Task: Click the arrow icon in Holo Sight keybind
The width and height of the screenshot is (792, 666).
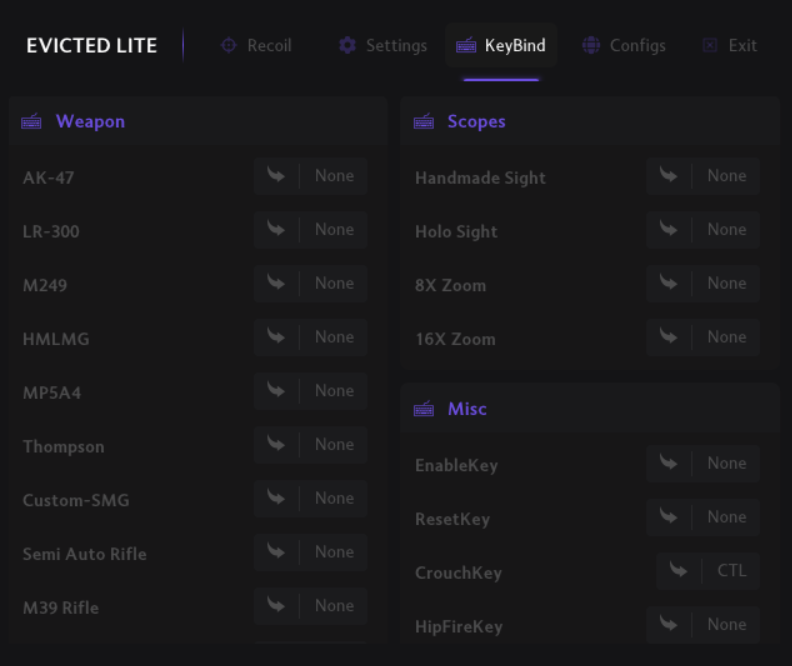Action: [x=668, y=229]
